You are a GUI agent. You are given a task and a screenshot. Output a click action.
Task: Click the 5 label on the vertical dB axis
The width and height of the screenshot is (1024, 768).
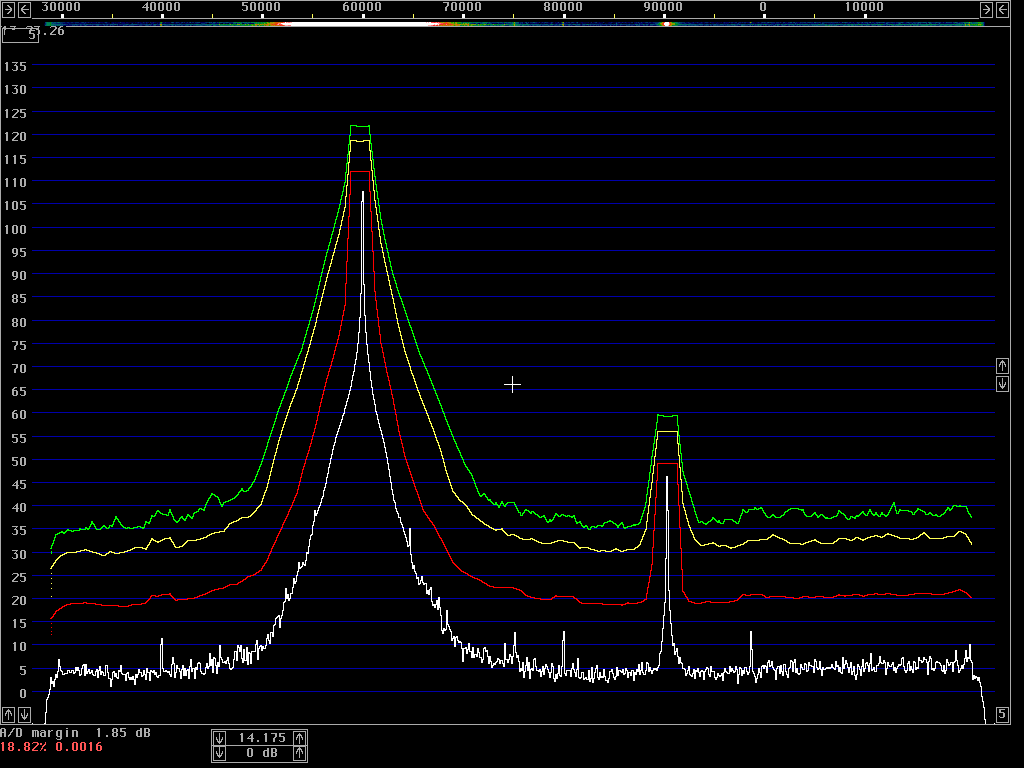[23, 670]
